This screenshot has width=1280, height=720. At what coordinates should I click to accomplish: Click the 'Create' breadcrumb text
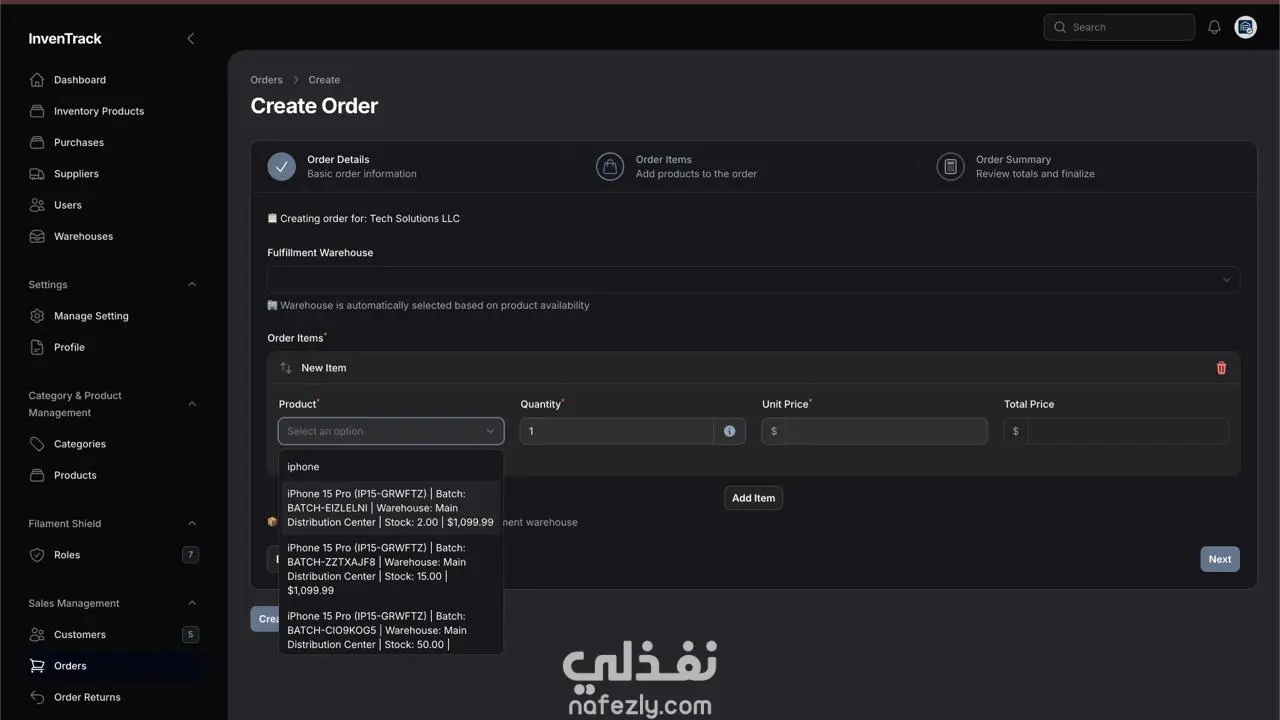(x=324, y=80)
